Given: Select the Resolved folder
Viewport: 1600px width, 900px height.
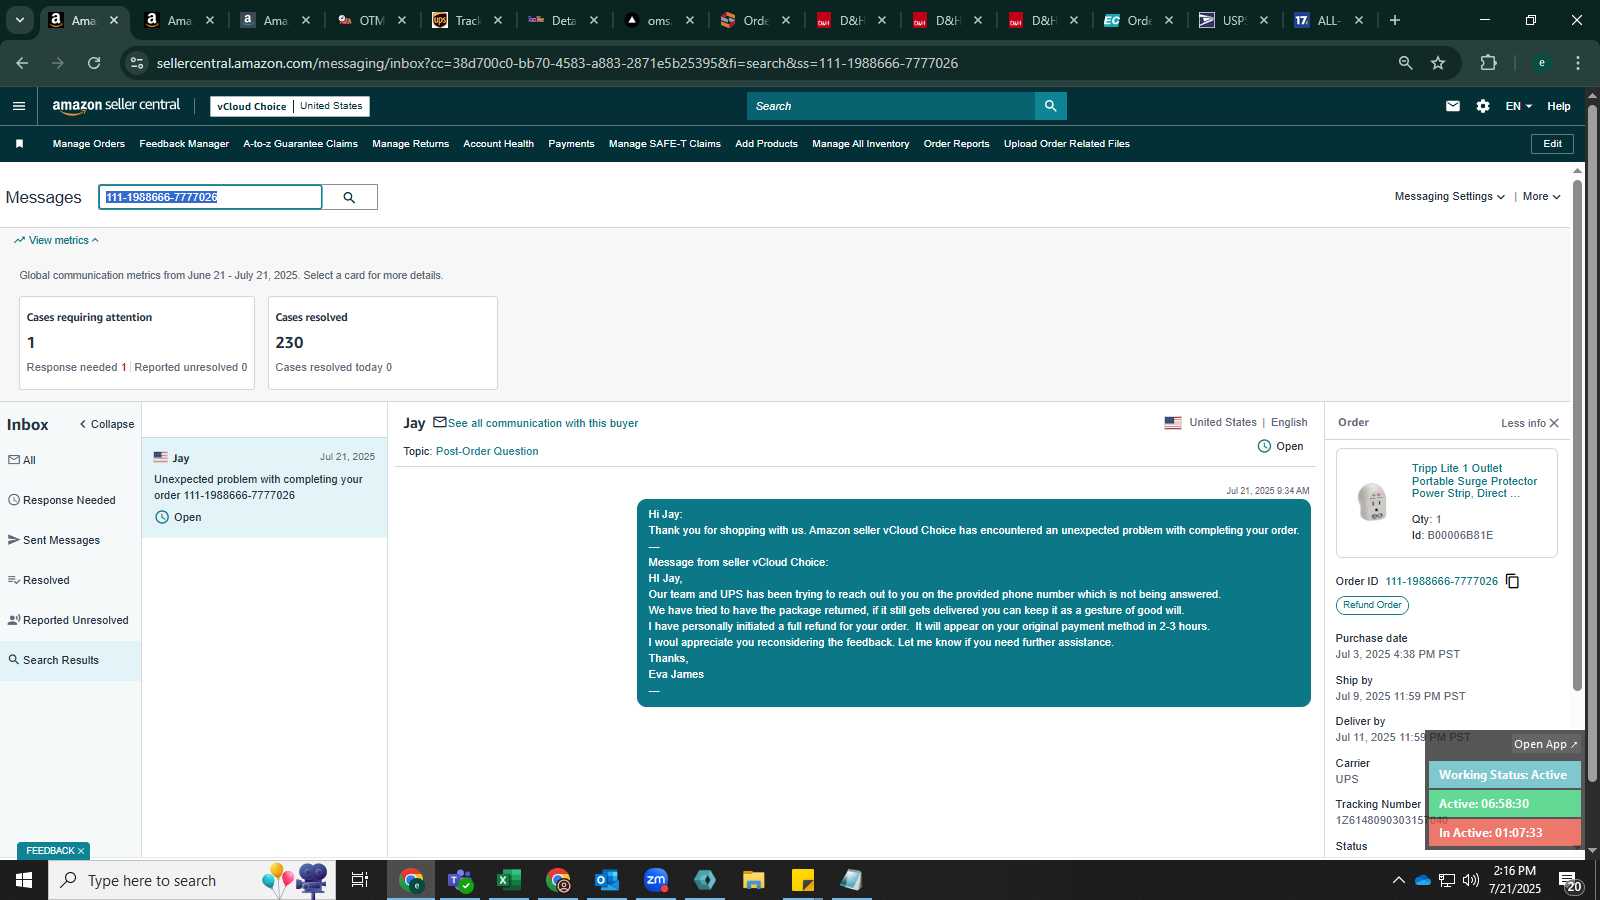Looking at the screenshot, I should point(39,580).
